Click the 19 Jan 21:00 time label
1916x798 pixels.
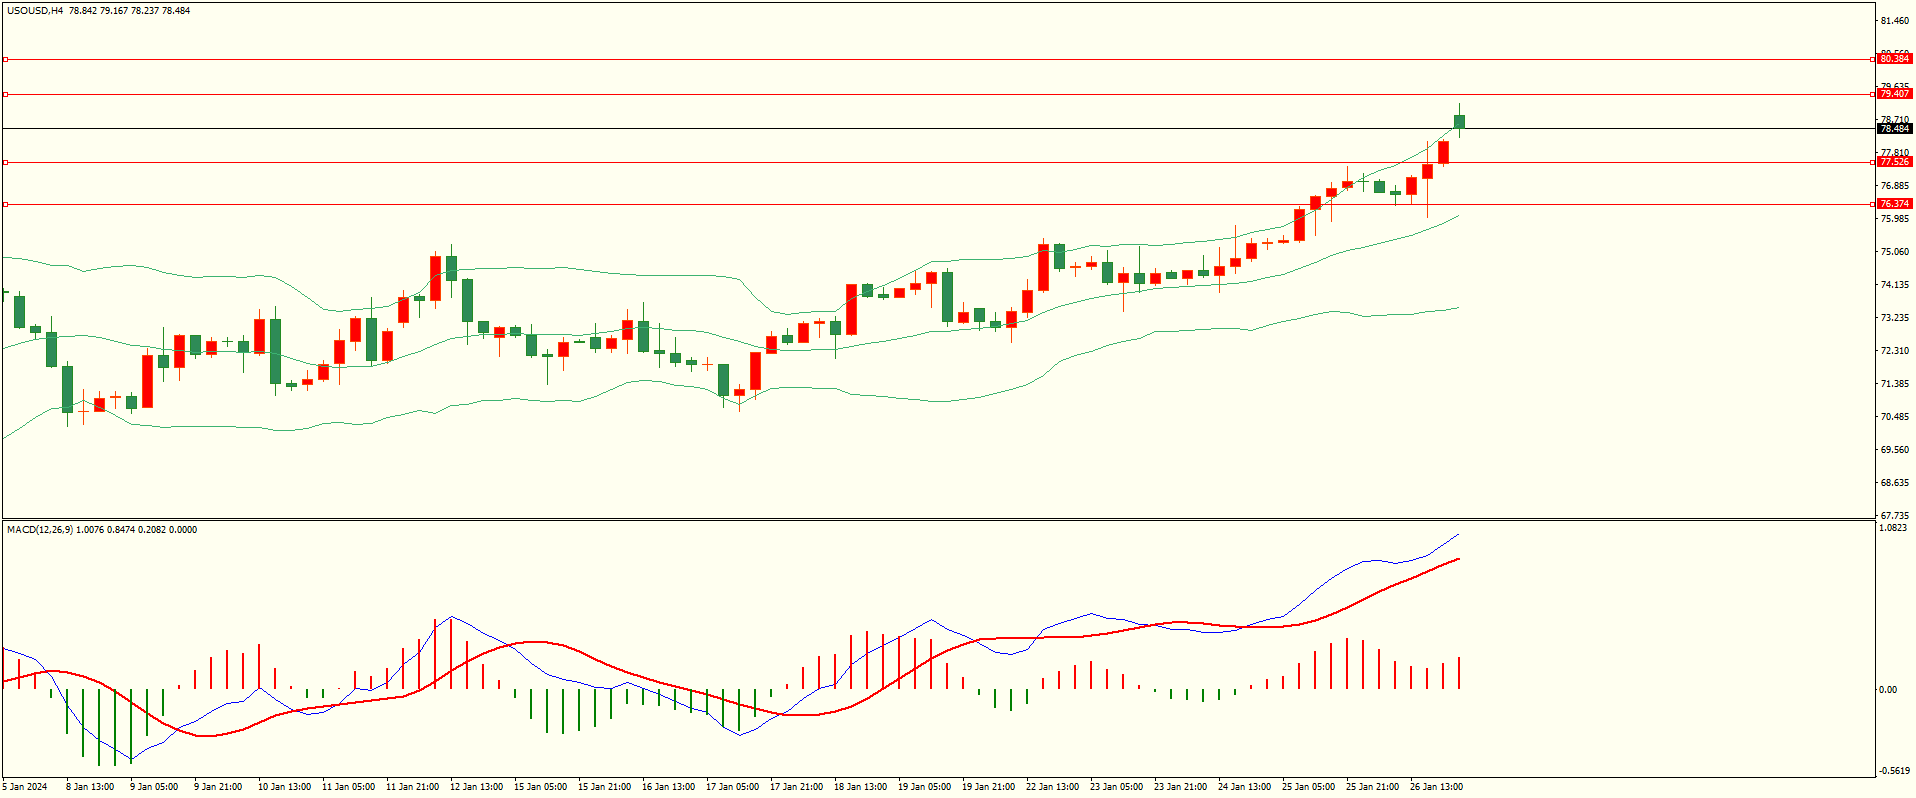tap(988, 787)
